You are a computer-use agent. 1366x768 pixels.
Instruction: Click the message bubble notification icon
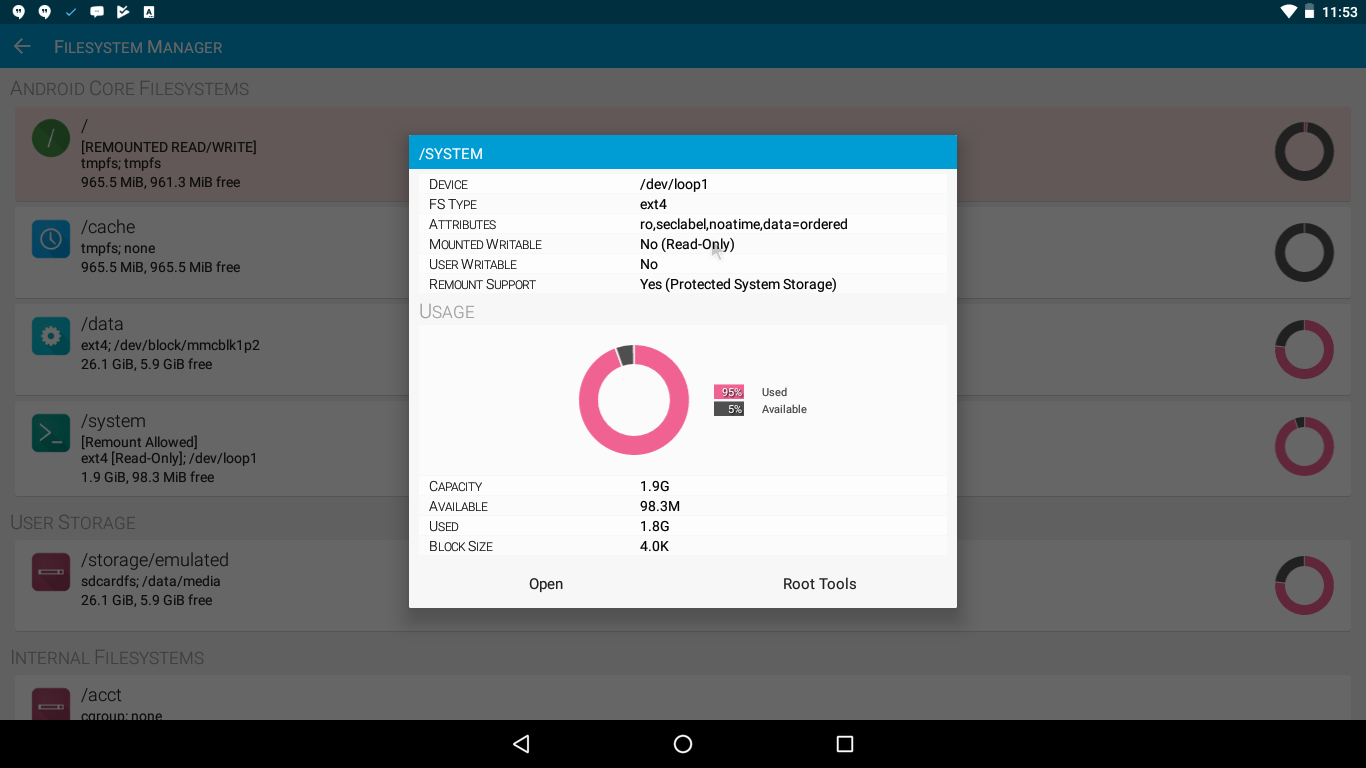click(97, 12)
